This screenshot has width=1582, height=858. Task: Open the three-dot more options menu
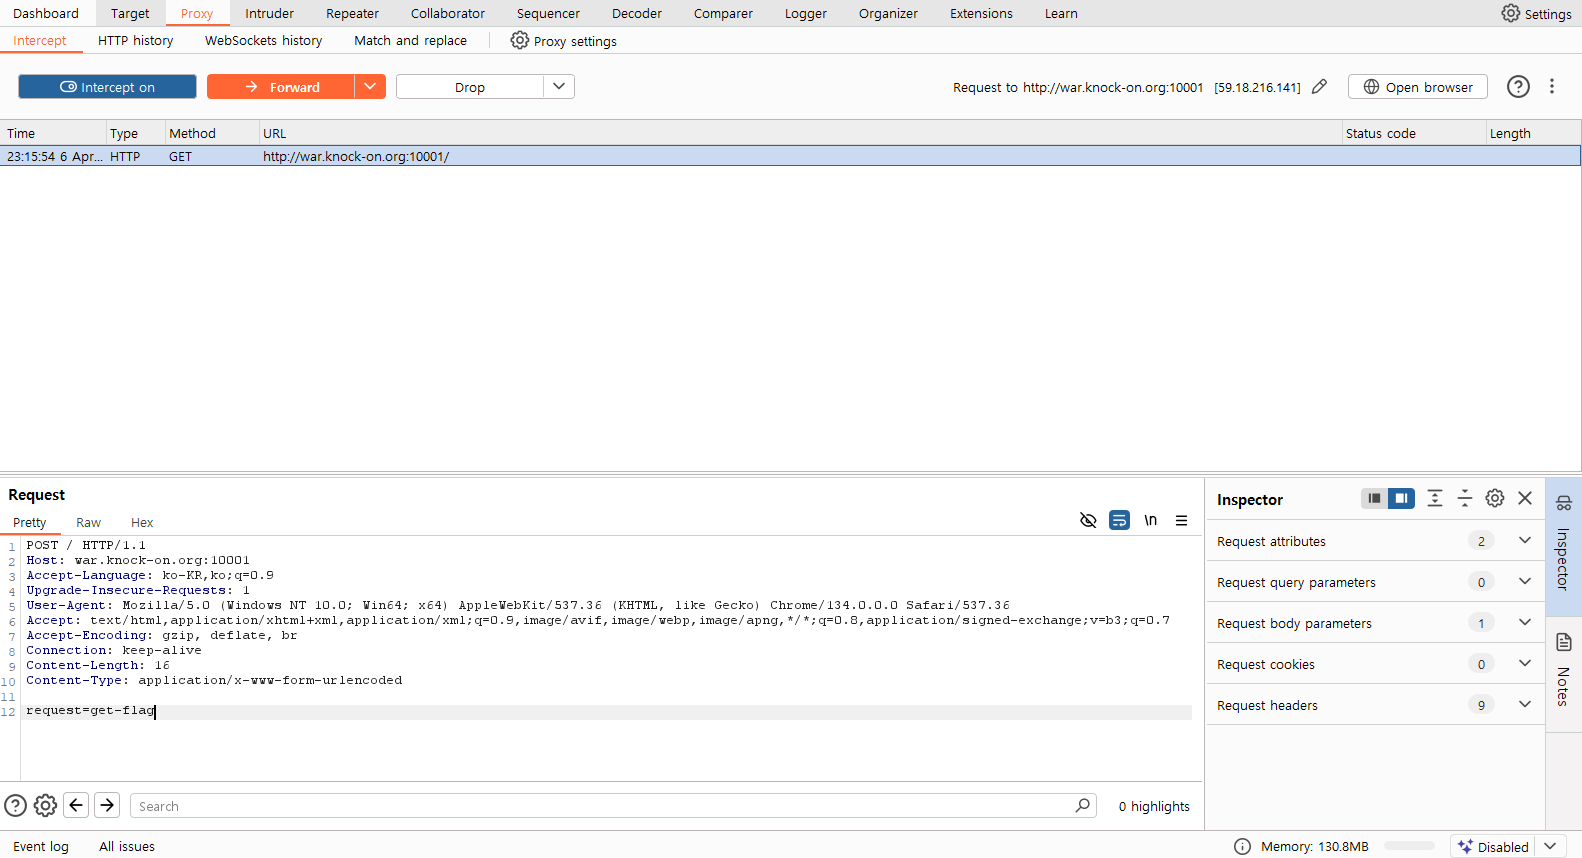pos(1552,87)
